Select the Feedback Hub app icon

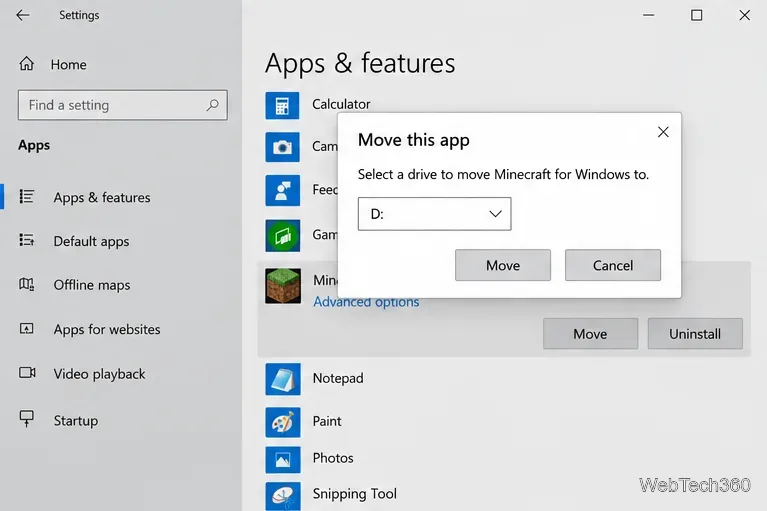(x=282, y=190)
